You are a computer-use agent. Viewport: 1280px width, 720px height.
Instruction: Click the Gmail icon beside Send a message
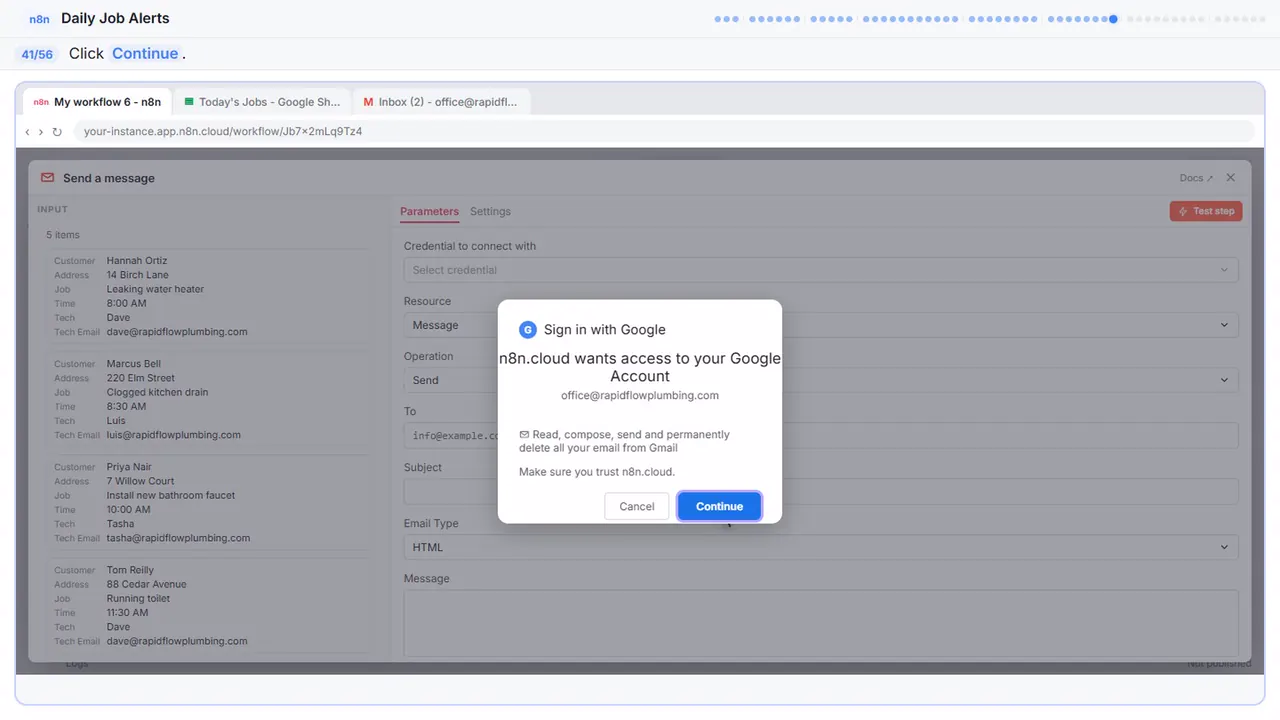47,178
